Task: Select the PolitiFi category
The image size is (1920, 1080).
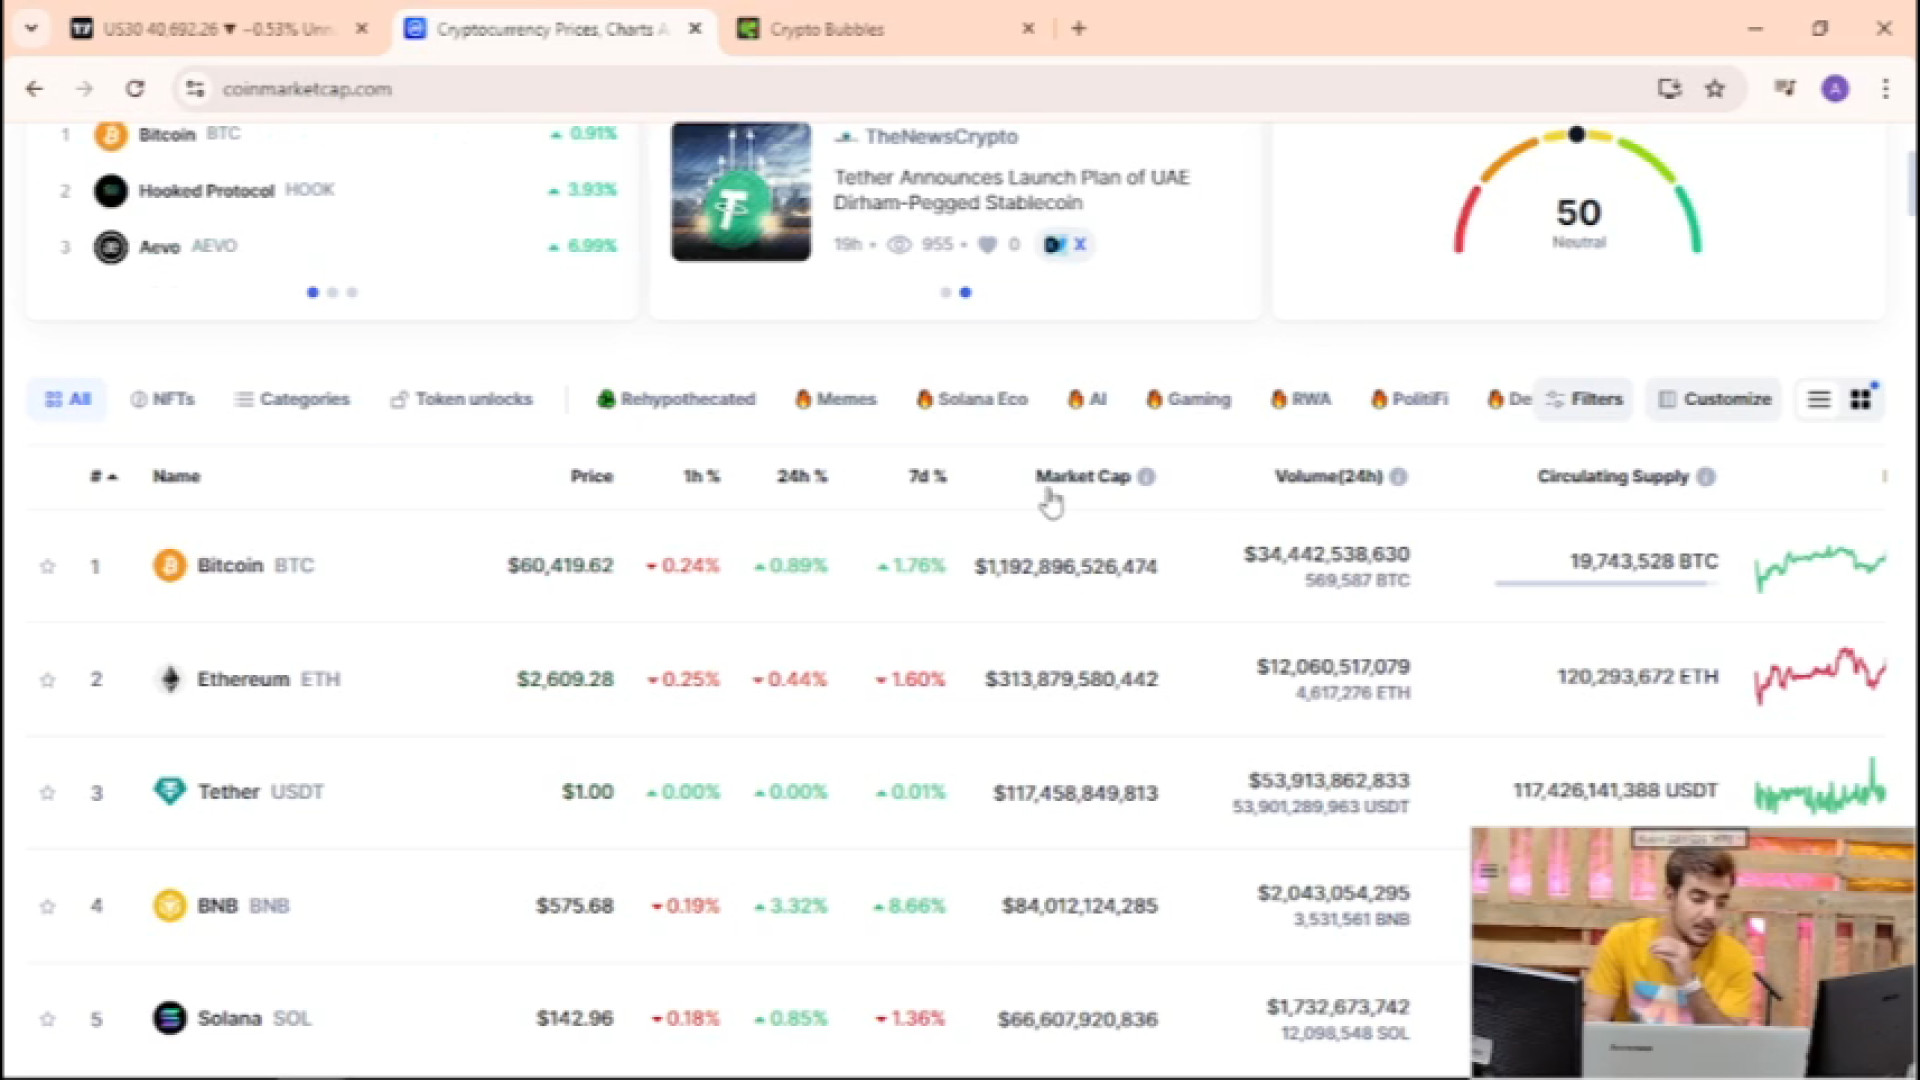Action: pyautogui.click(x=1410, y=400)
